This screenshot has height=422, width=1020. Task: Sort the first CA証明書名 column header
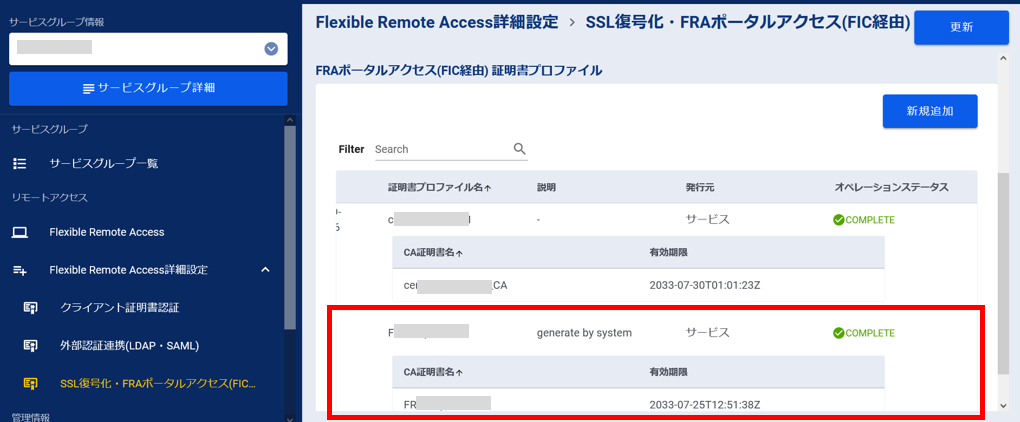click(x=433, y=252)
